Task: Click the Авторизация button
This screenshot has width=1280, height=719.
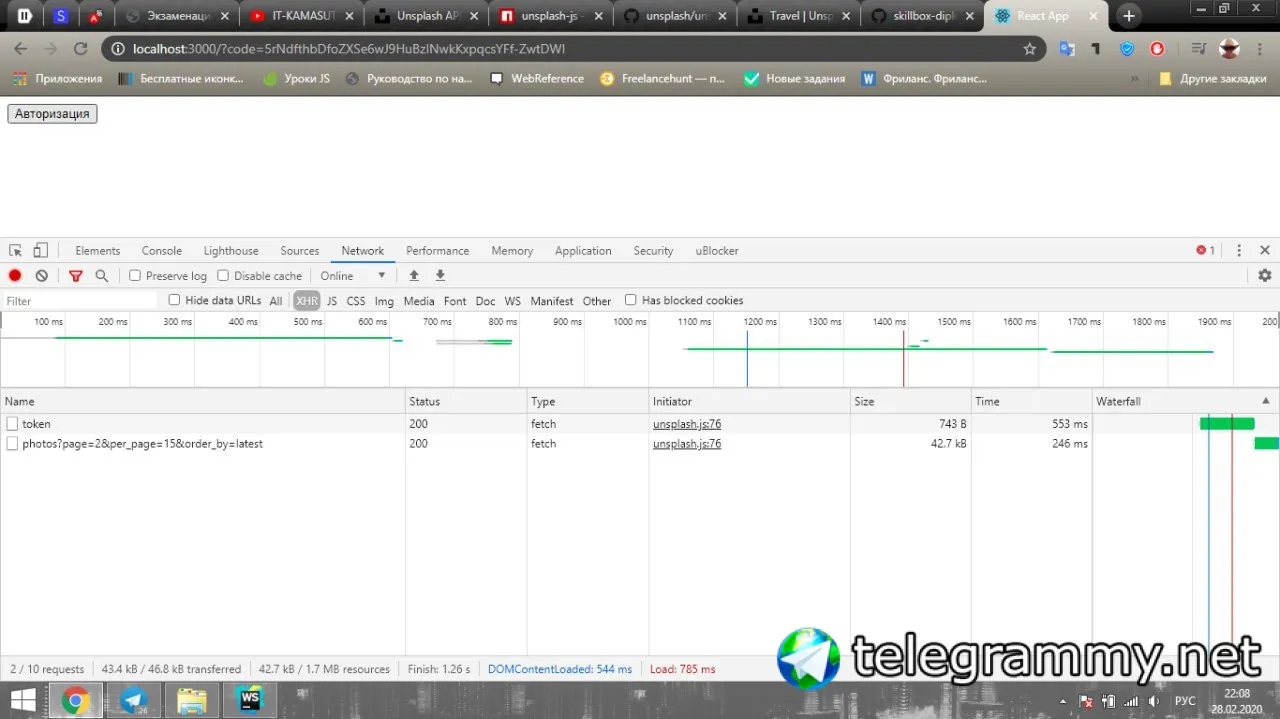Action: 52,114
